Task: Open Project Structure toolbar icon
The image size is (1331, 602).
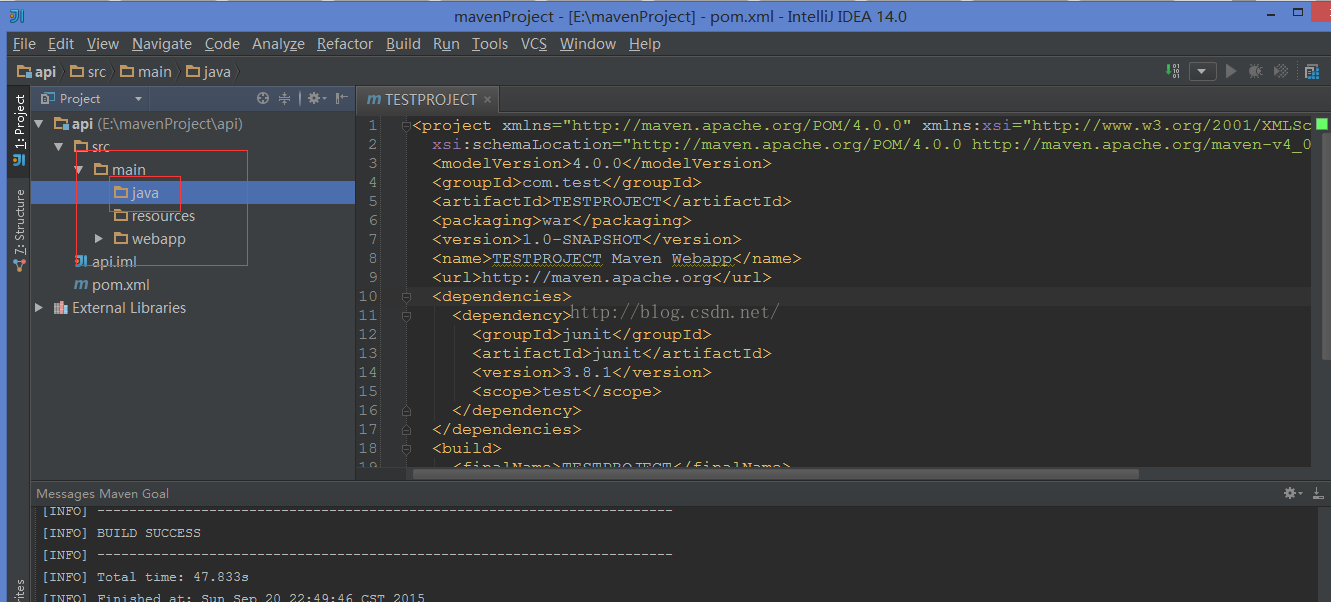Action: [1311, 71]
